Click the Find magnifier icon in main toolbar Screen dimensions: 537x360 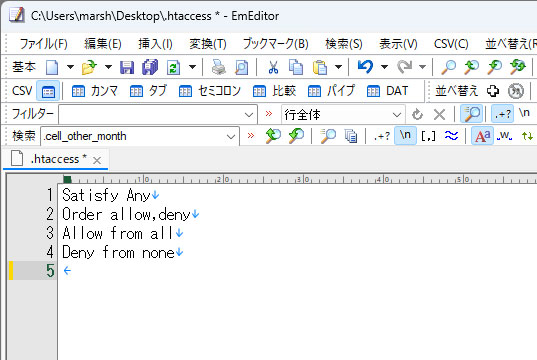(x=449, y=67)
